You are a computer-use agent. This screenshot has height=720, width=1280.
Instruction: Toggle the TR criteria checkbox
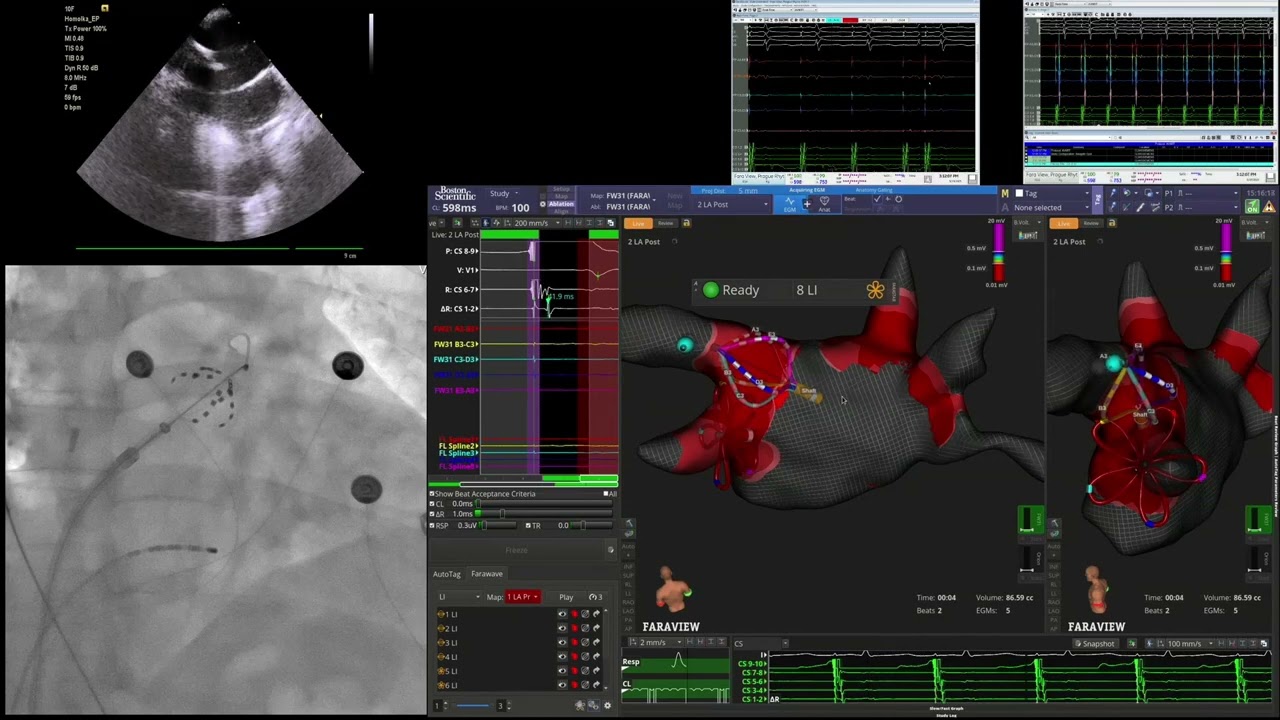tap(528, 525)
